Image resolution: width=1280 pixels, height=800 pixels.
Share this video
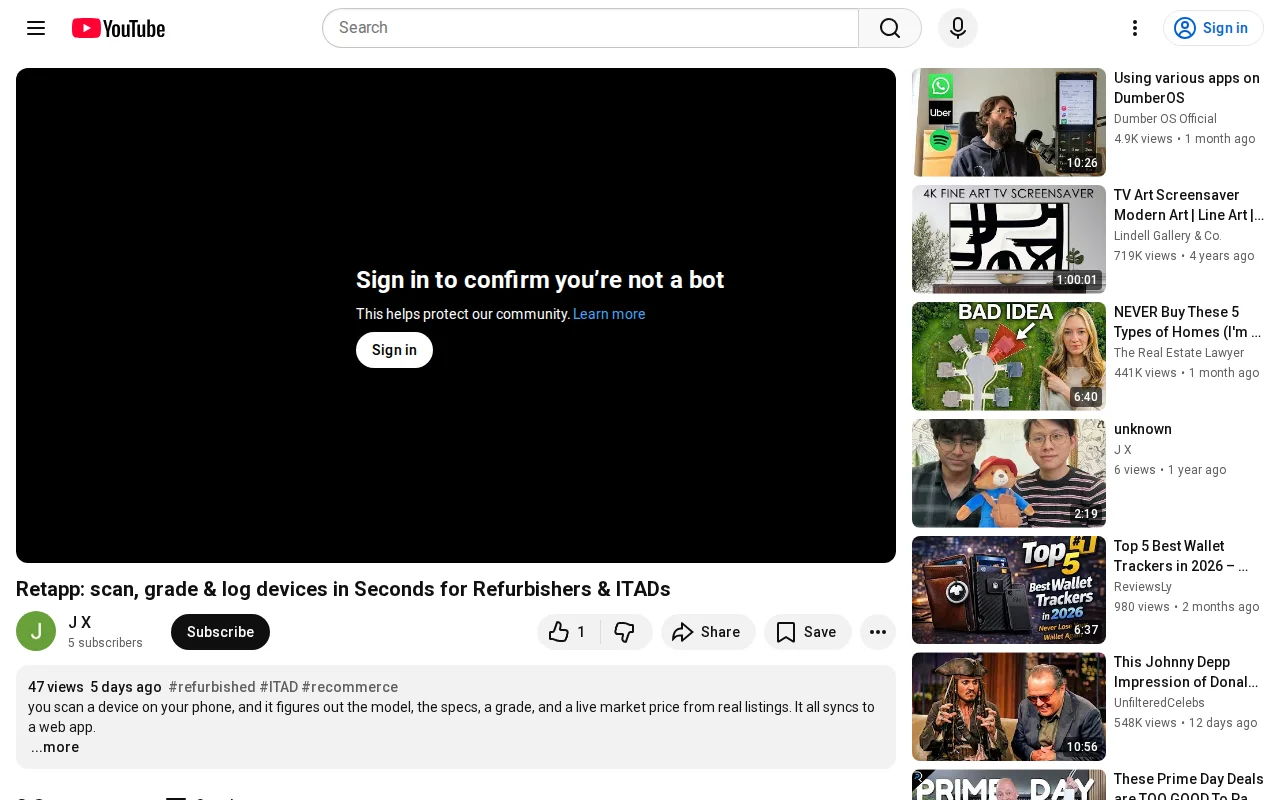point(708,632)
